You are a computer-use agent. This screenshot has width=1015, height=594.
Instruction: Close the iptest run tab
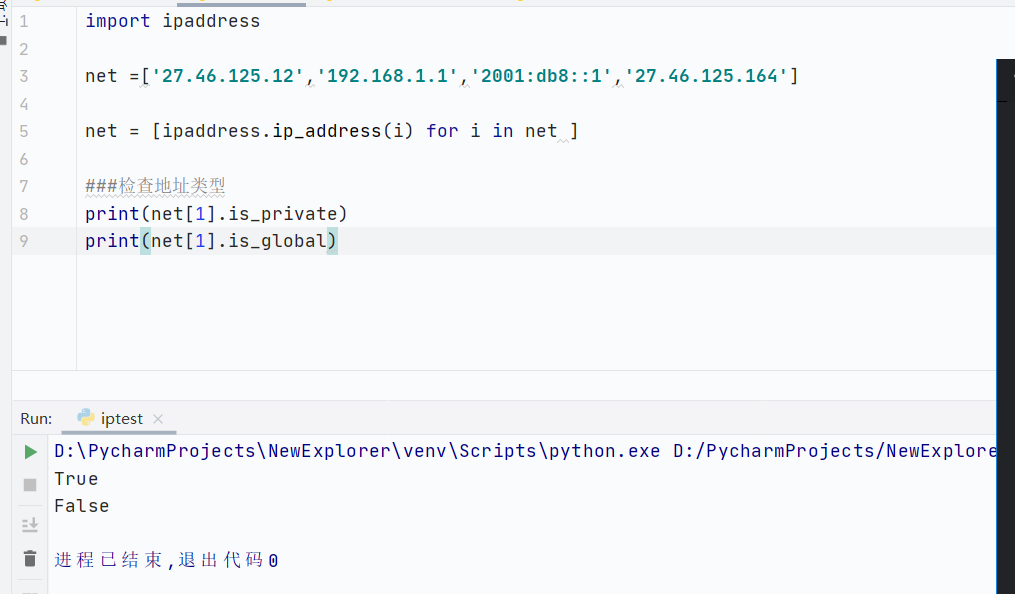(158, 419)
